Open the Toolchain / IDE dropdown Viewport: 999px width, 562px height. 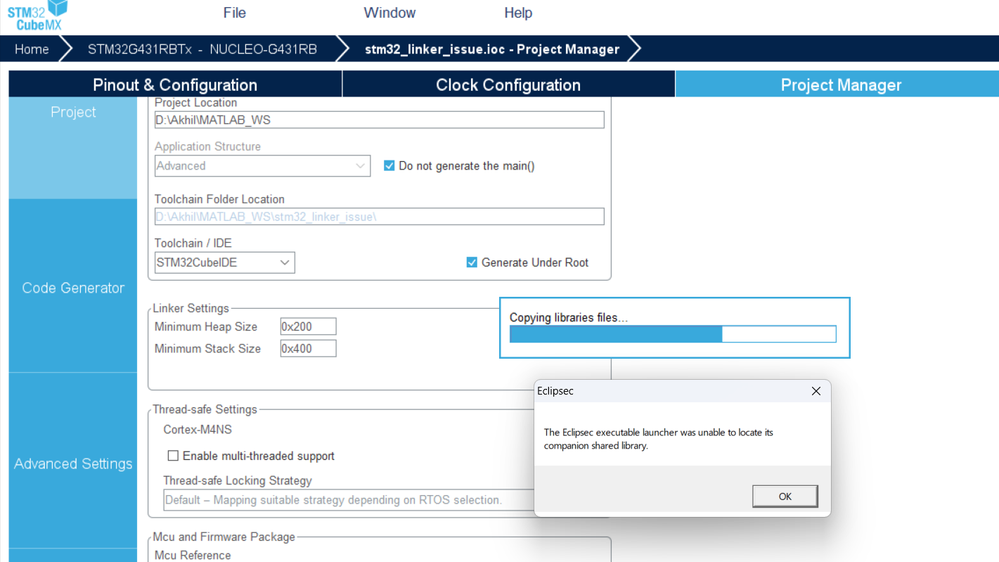pos(224,263)
